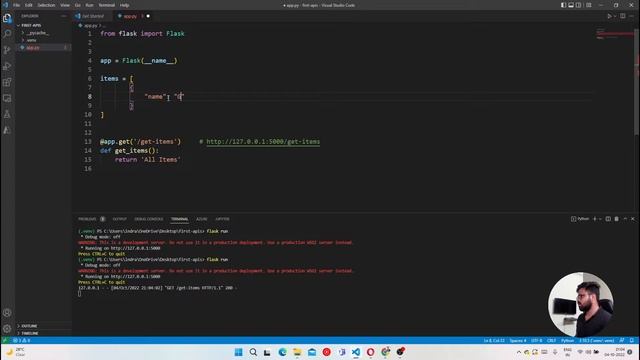
Task: Click Python language mode in status bar
Action: 567,340
